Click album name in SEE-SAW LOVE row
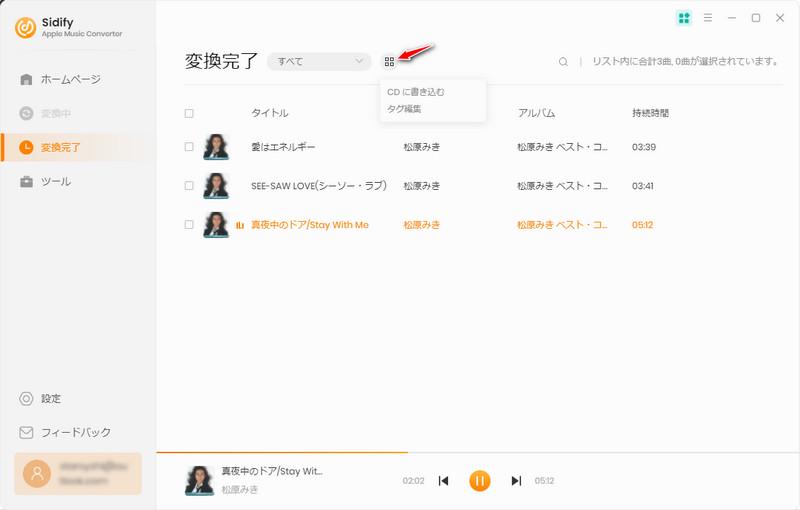This screenshot has width=800, height=510. (562, 186)
